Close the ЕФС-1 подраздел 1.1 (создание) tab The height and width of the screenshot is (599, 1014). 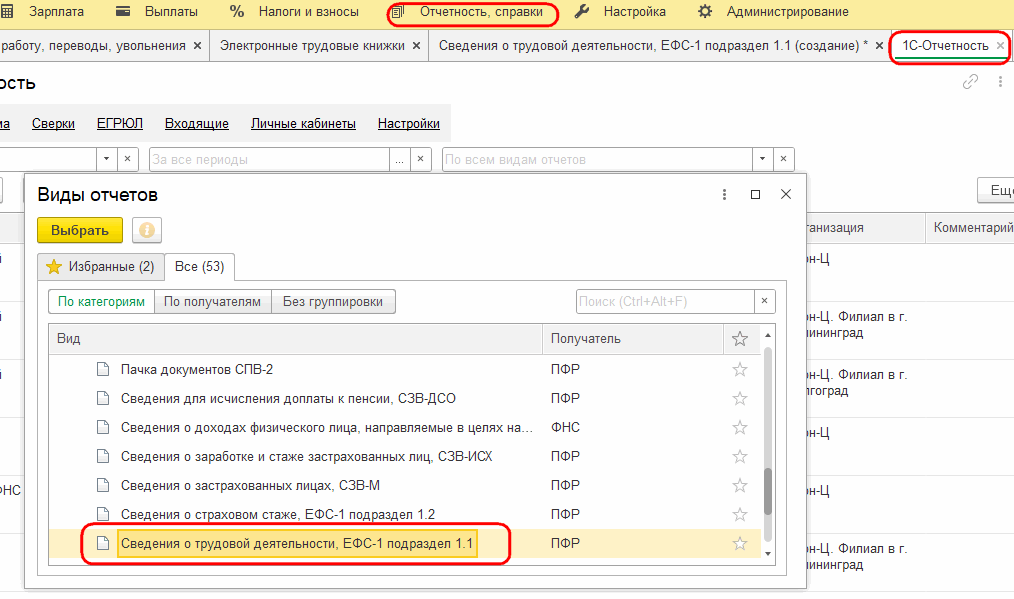[x=879, y=46]
